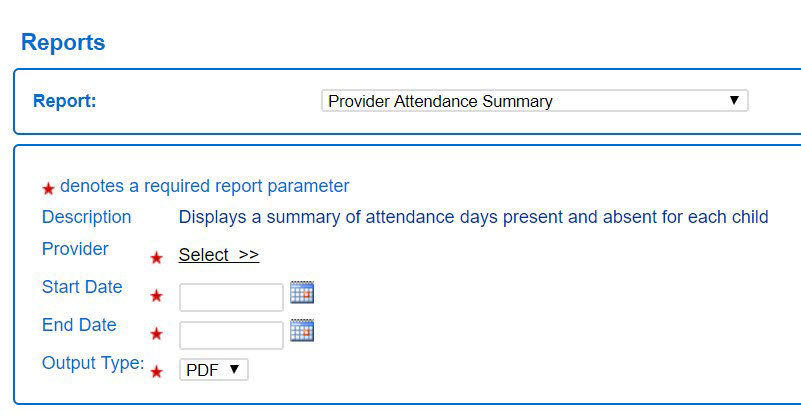
Task: Click the Report: field label
Action: point(65,101)
